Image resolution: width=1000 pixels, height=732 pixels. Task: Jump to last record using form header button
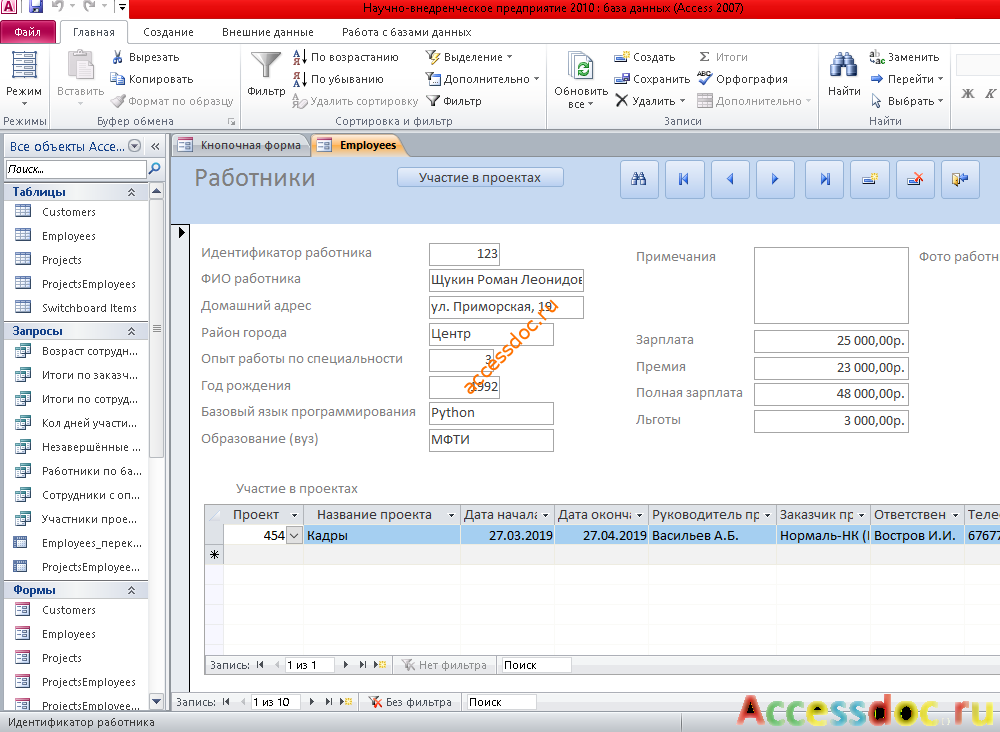(x=824, y=179)
